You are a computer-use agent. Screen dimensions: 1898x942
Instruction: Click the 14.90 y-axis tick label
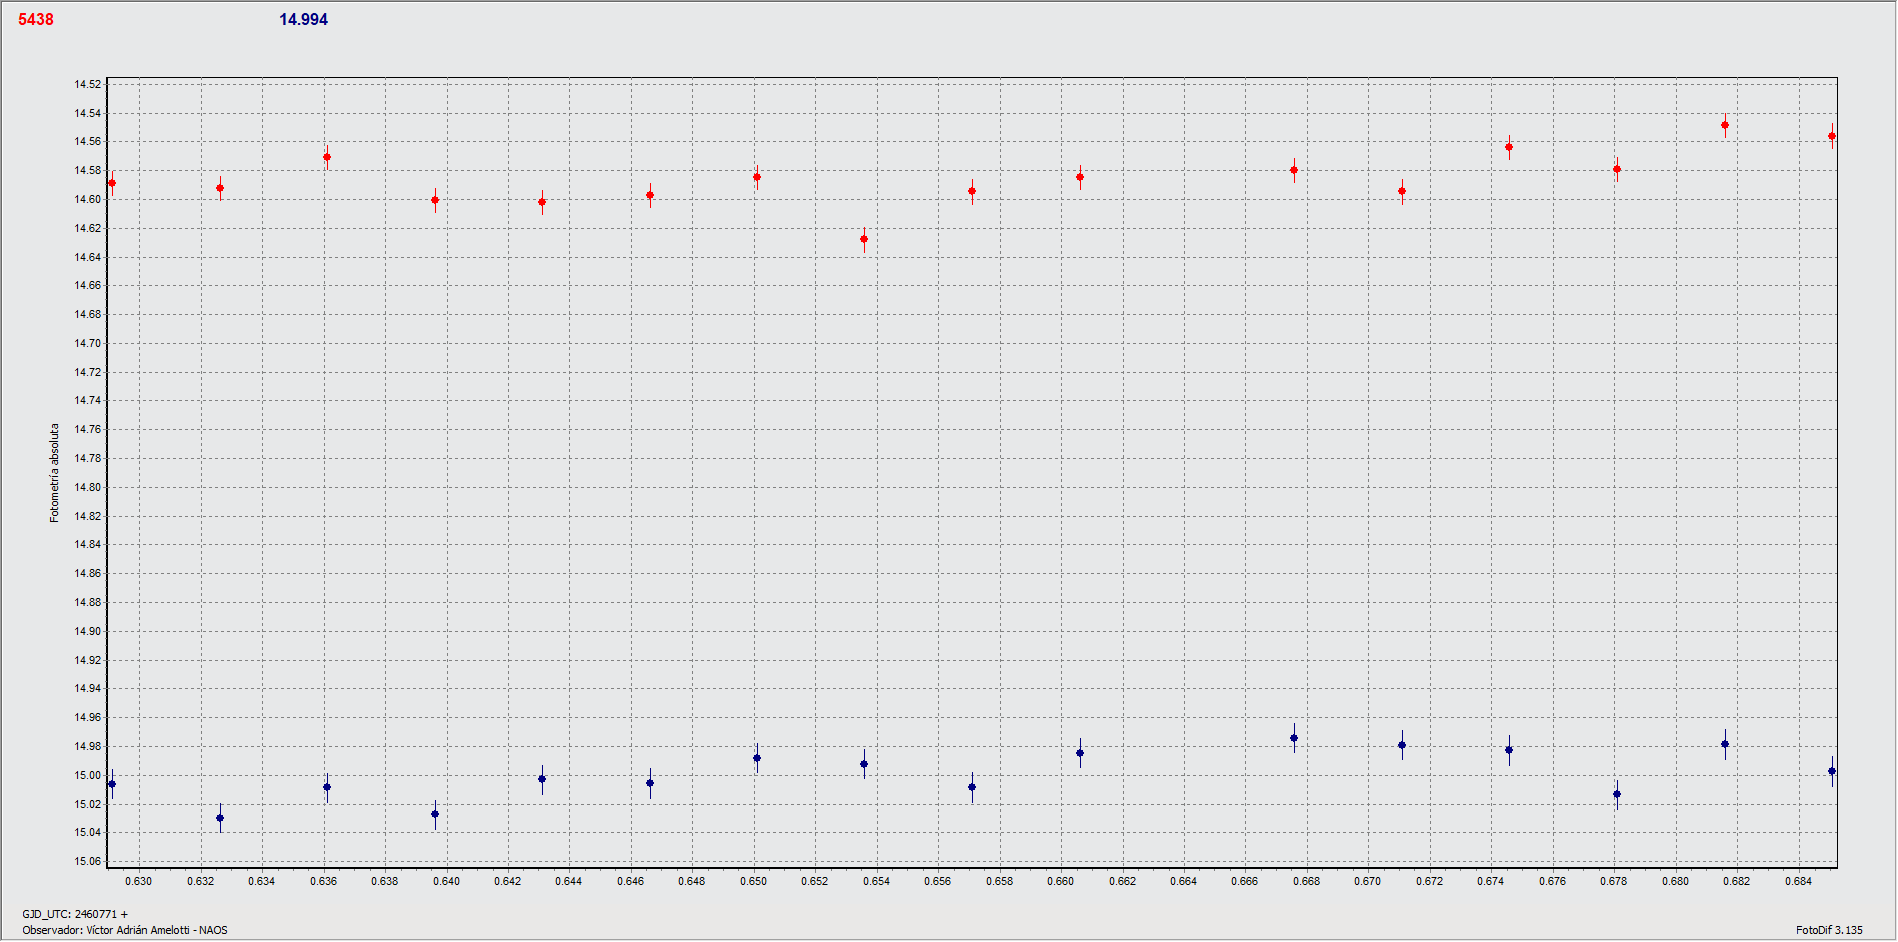tap(87, 631)
